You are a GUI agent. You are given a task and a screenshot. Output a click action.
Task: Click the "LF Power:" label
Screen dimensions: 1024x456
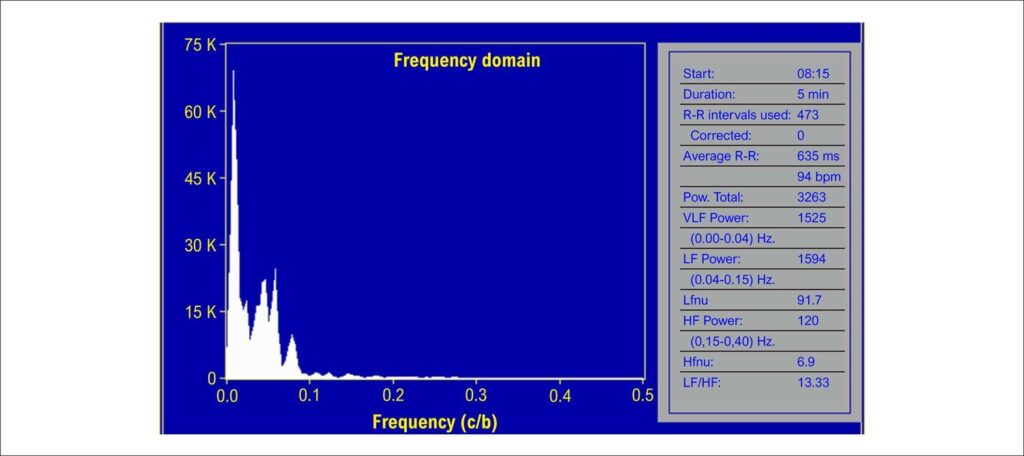tap(712, 259)
